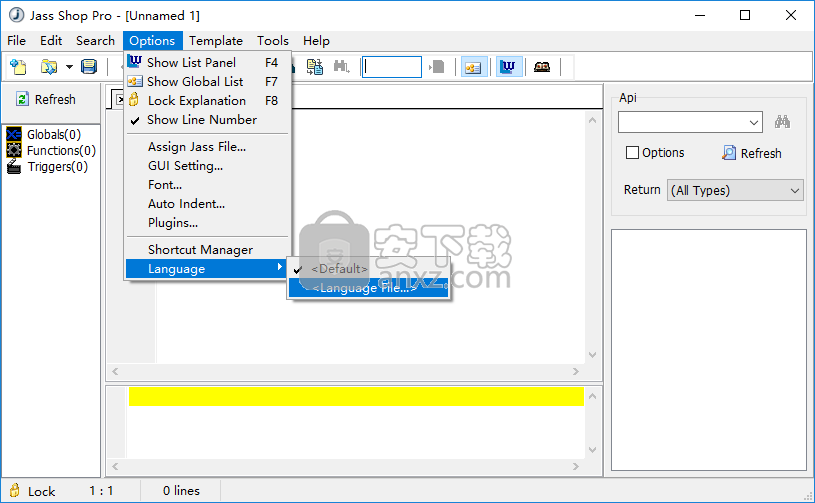Click the editor horizontal scrollbar right arrow
Screen dimensions: 815x503
(x=575, y=371)
